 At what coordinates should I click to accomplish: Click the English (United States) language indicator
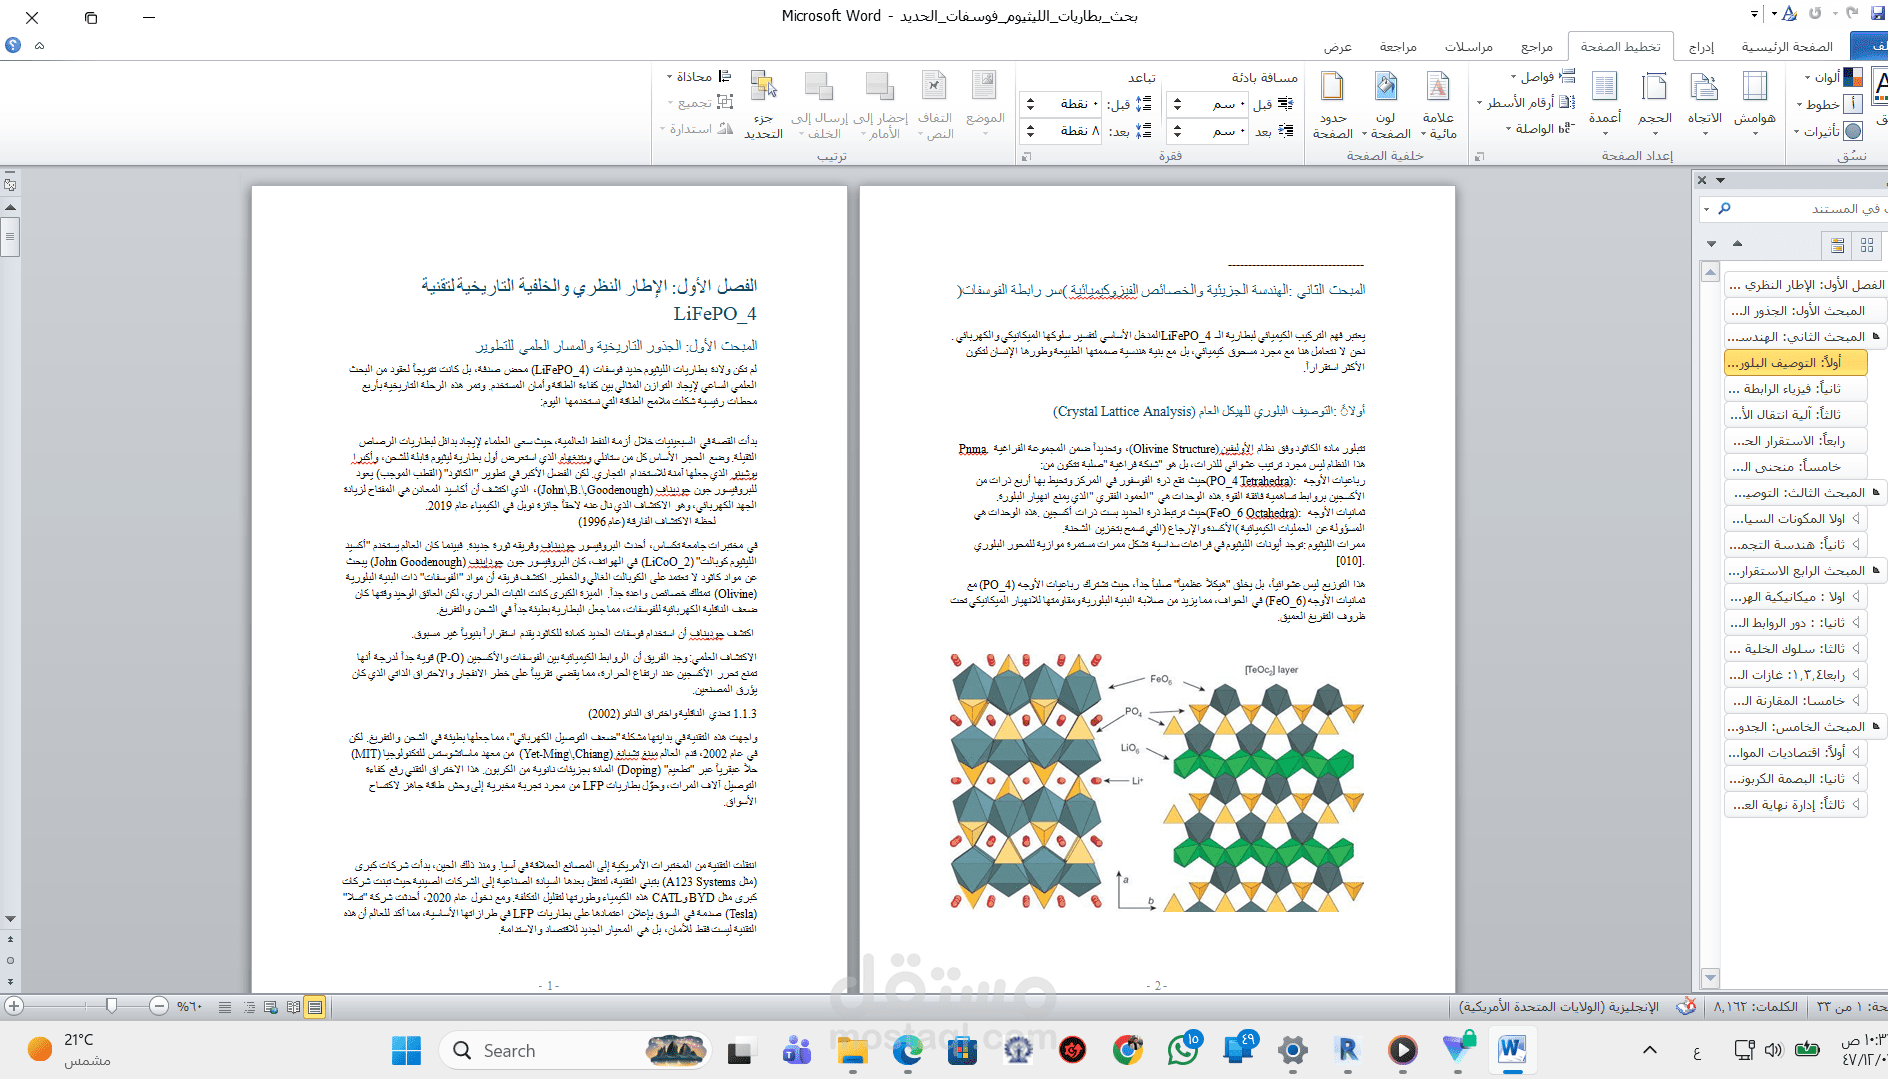pos(1558,1006)
